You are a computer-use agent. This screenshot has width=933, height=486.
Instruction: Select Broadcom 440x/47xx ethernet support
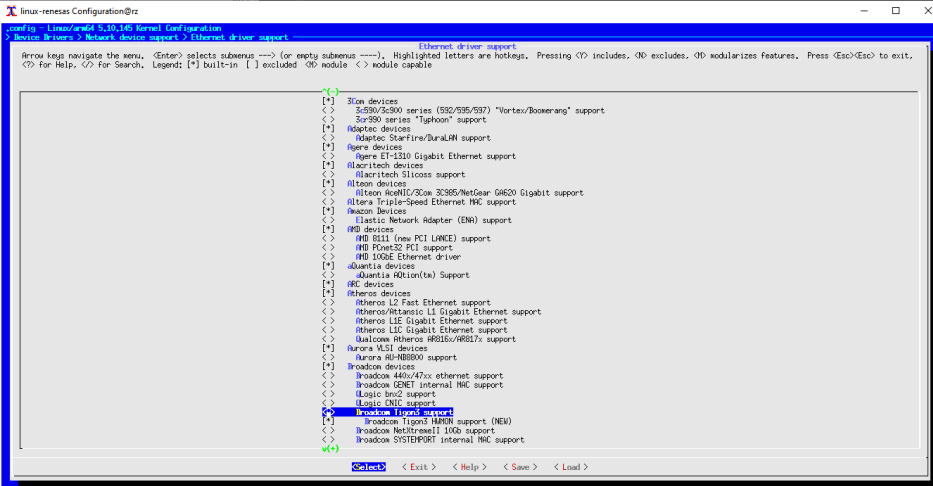[x=429, y=376]
